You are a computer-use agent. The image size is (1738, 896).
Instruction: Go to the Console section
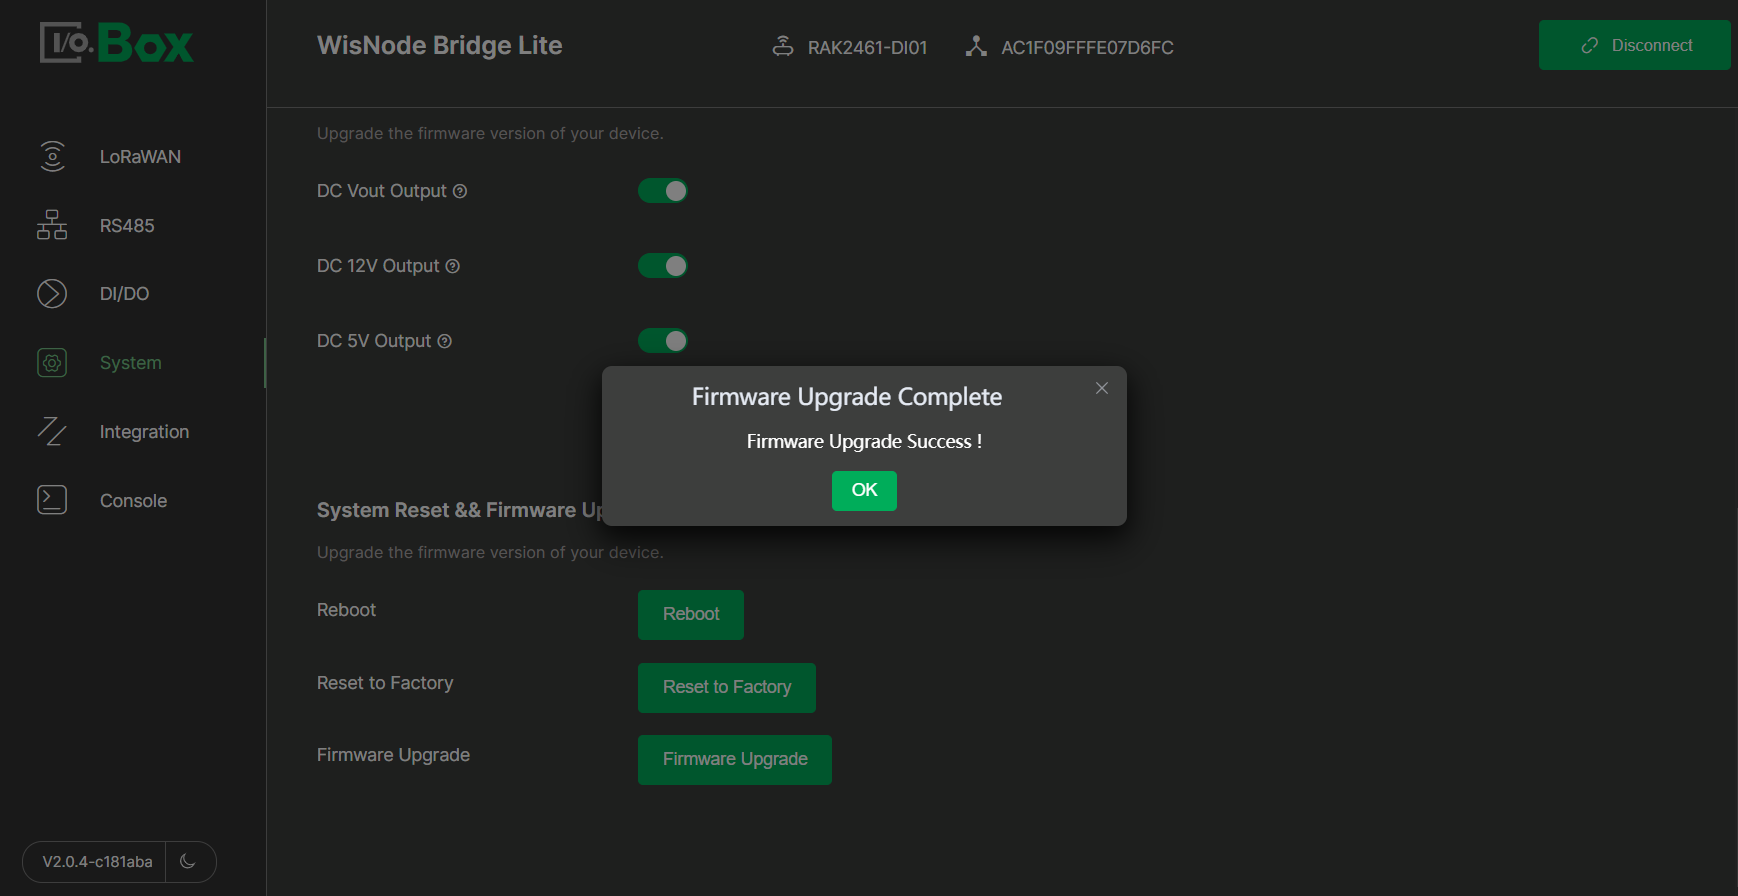pyautogui.click(x=133, y=501)
